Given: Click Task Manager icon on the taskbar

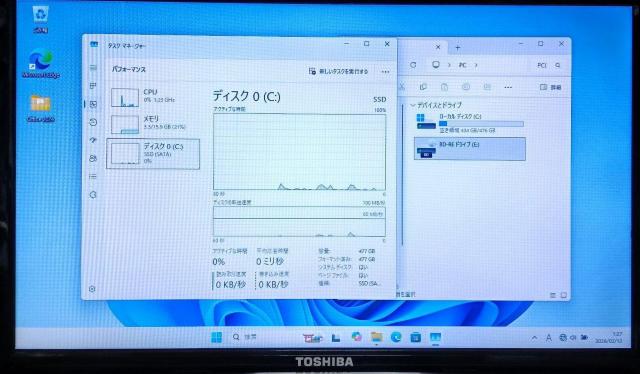Looking at the screenshot, I should pyautogui.click(x=436, y=337).
